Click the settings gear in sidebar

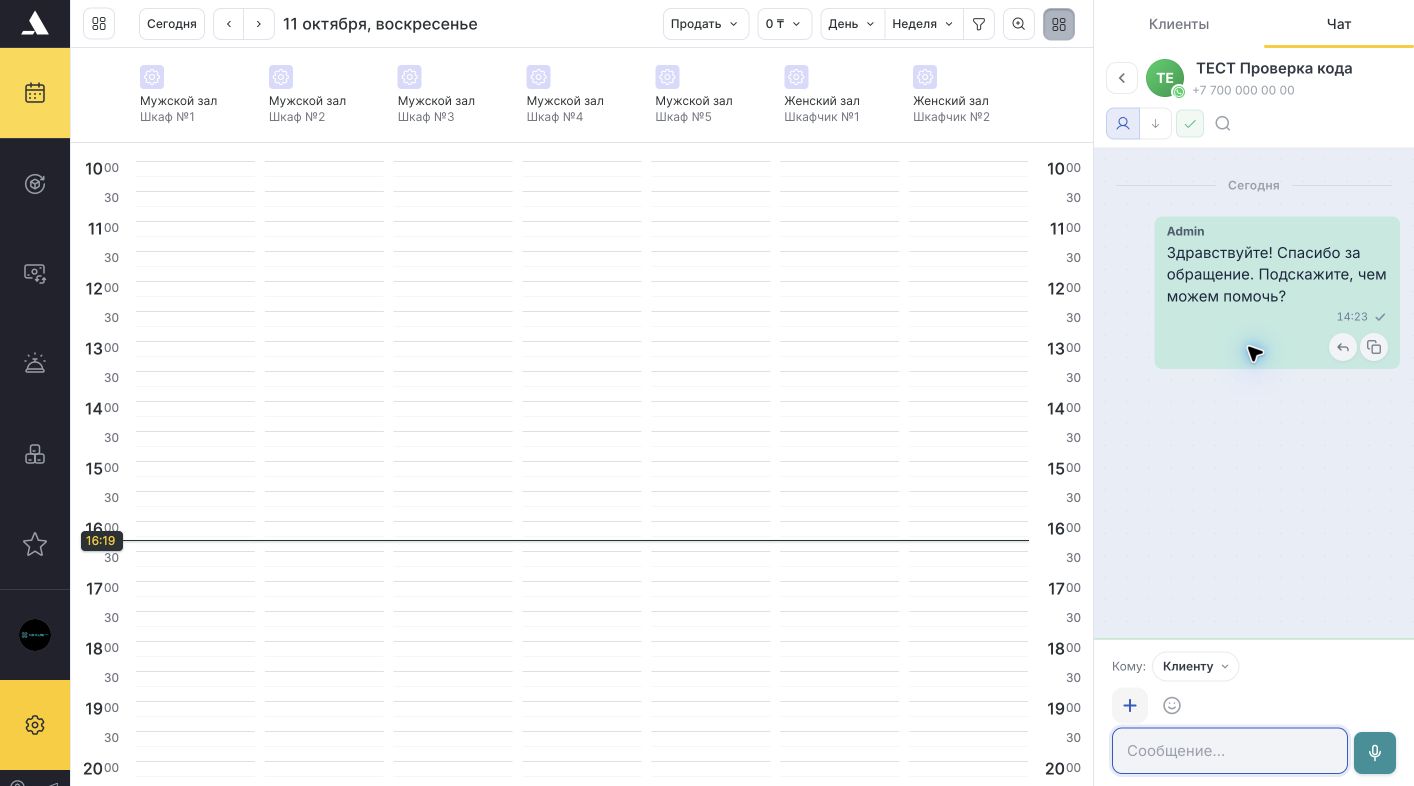[35, 725]
